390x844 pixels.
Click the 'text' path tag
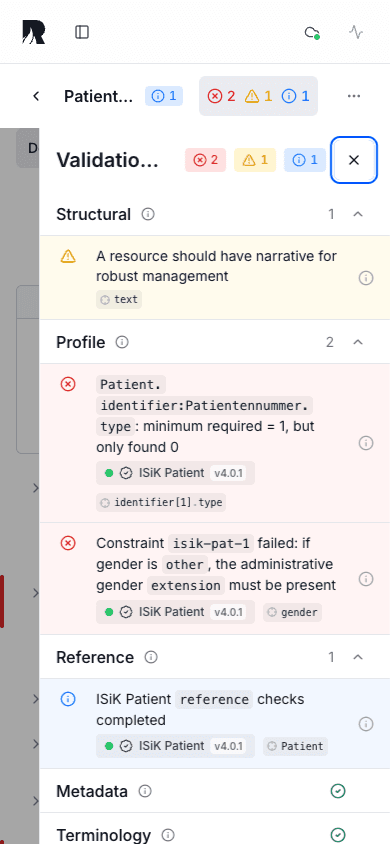click(119, 299)
